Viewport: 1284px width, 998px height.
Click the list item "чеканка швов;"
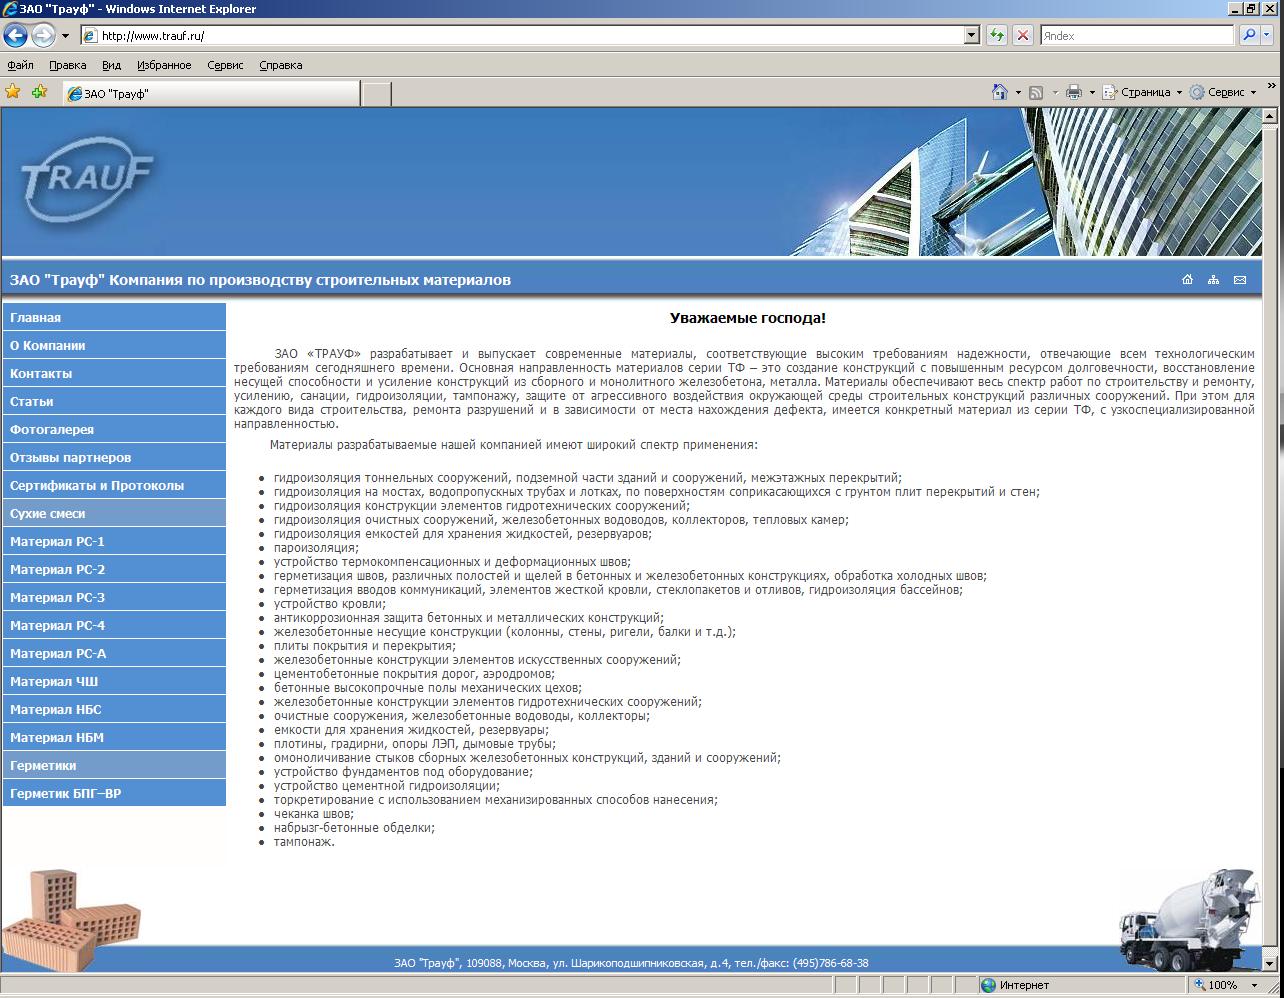point(314,814)
